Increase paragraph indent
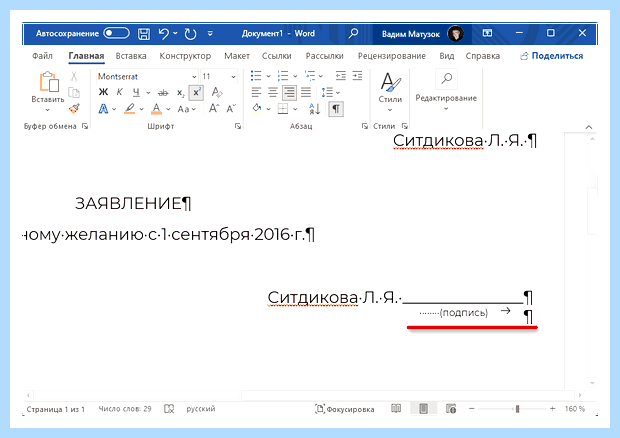This screenshot has width=620, height=438. pos(357,76)
